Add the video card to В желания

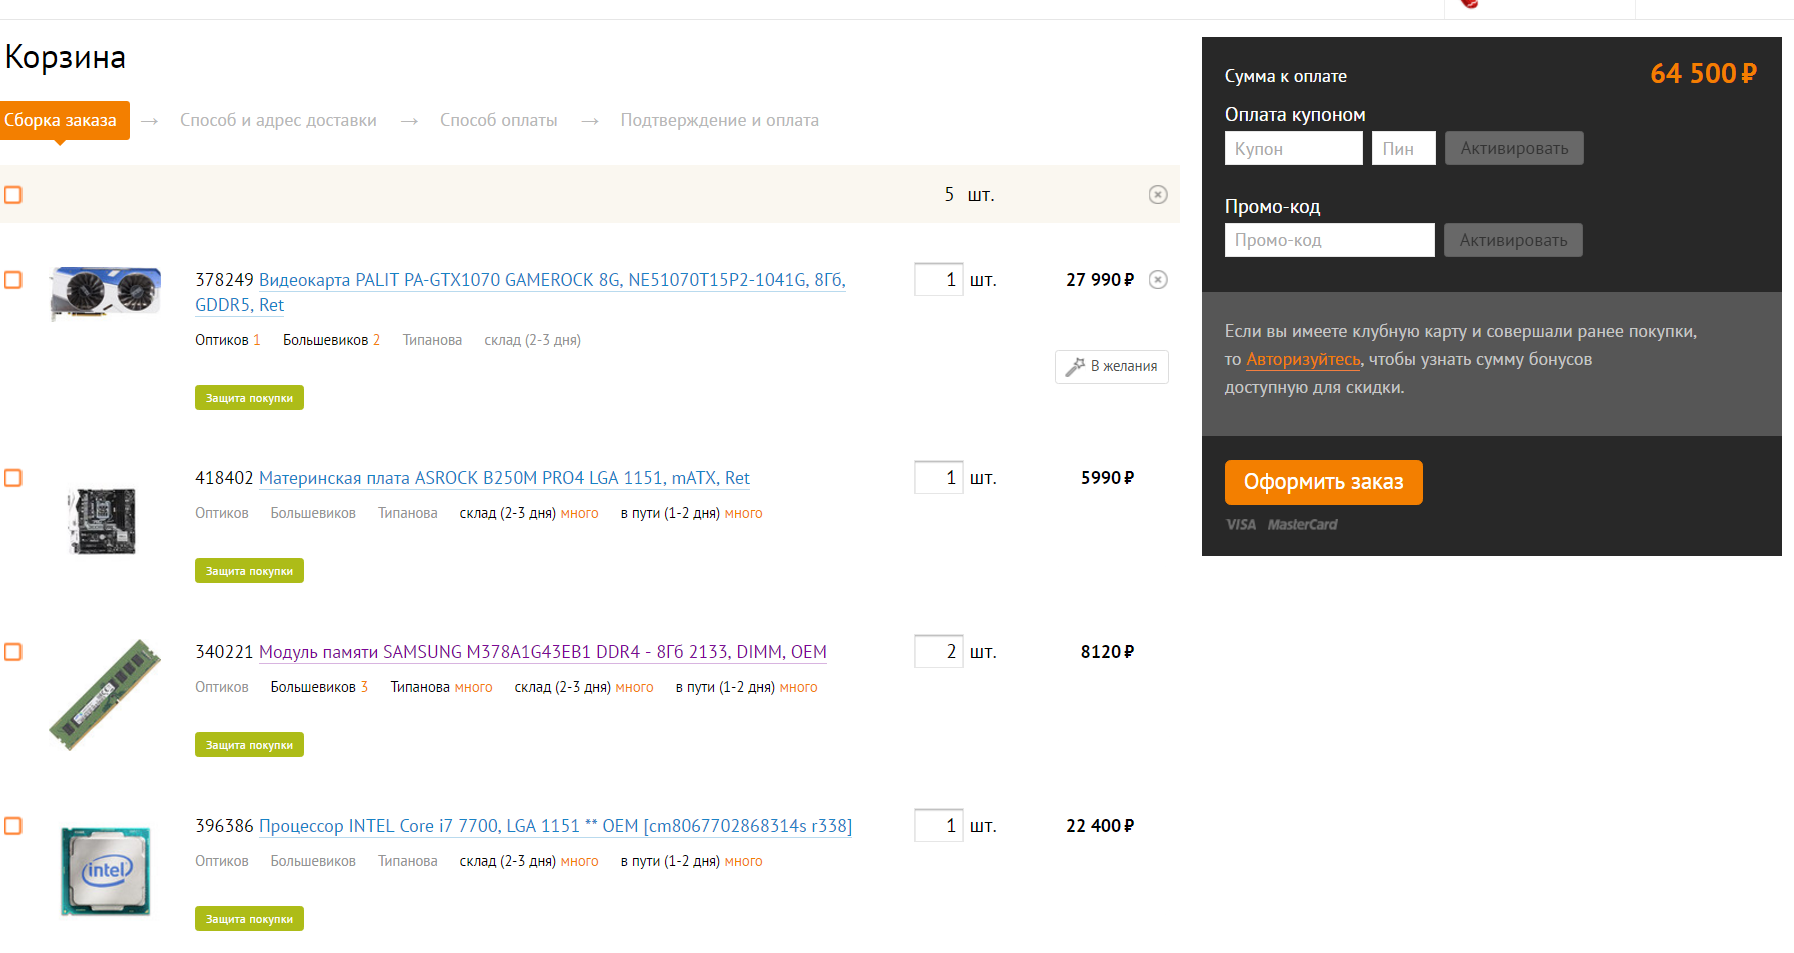point(1112,366)
